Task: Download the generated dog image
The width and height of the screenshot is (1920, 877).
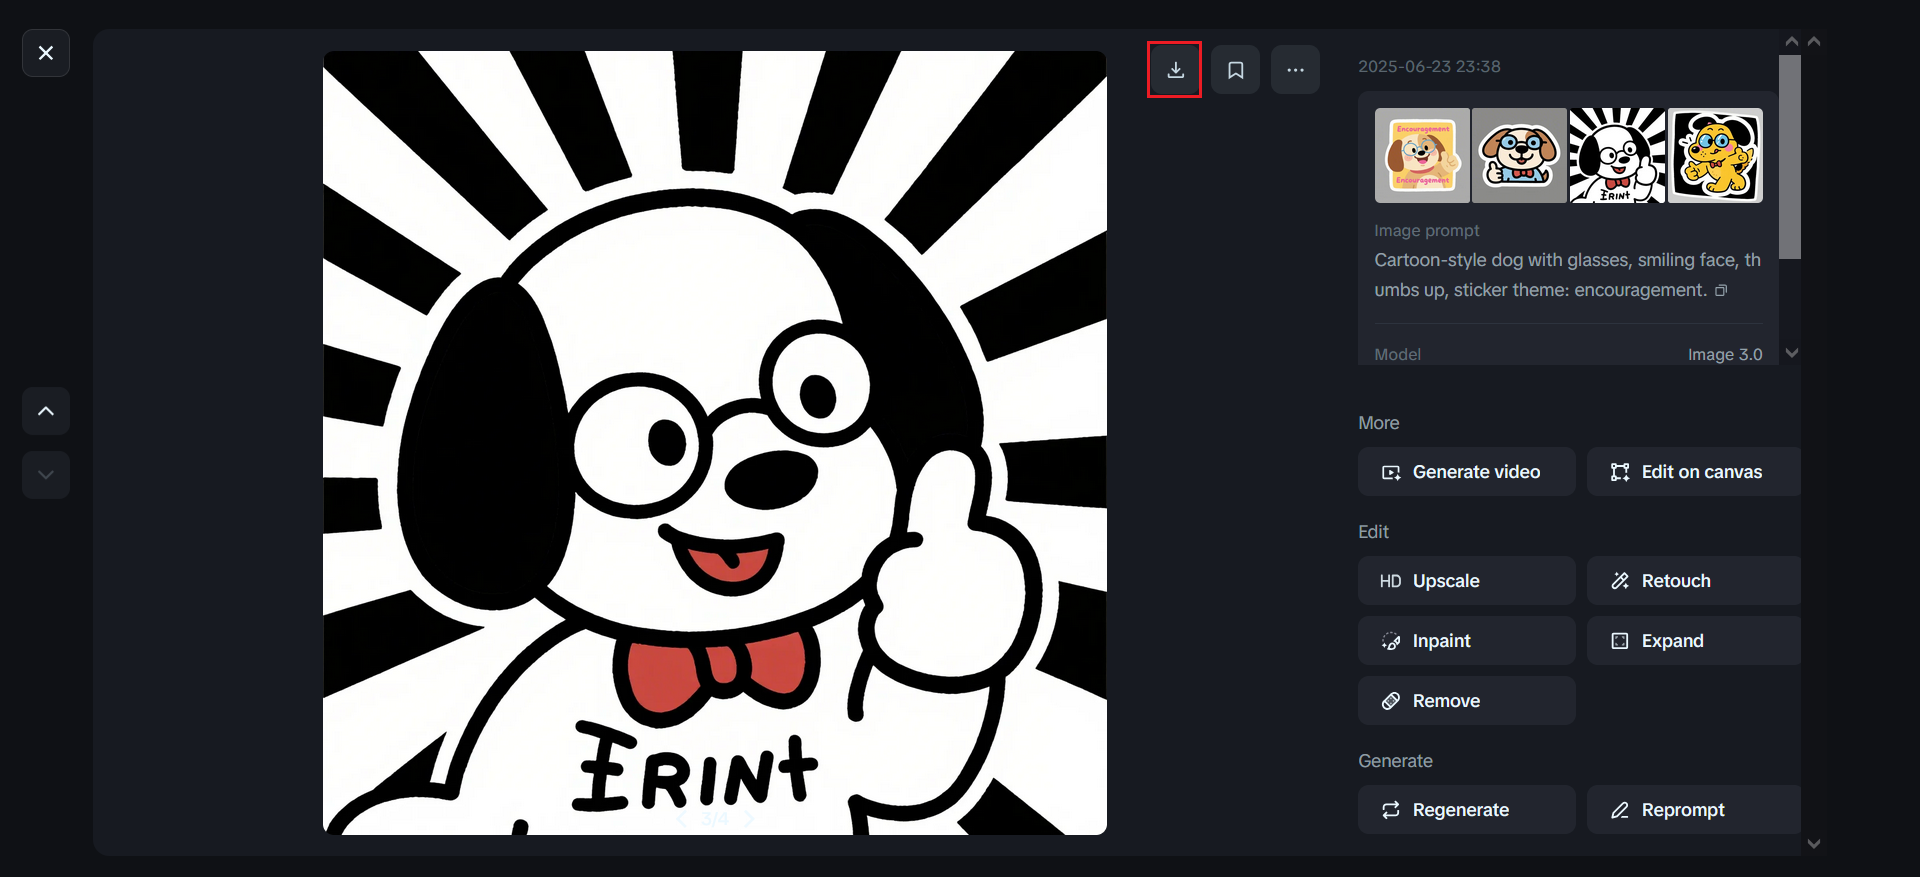Action: click(1175, 70)
